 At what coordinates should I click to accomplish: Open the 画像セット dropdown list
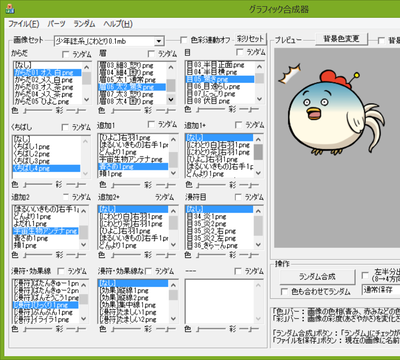tap(159, 41)
